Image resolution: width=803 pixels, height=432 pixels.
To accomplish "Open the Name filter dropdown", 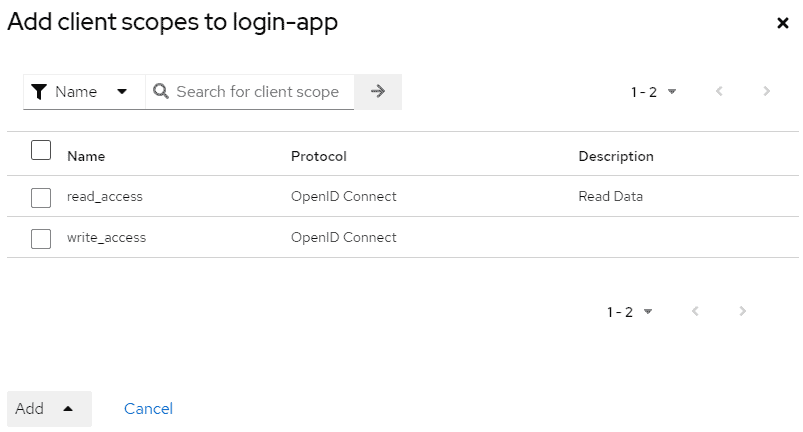I will tap(84, 92).
